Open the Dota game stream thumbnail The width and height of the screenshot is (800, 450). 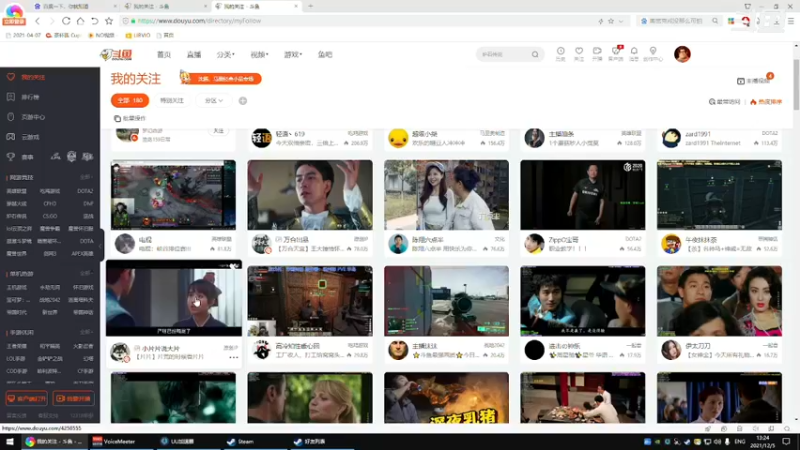173,195
